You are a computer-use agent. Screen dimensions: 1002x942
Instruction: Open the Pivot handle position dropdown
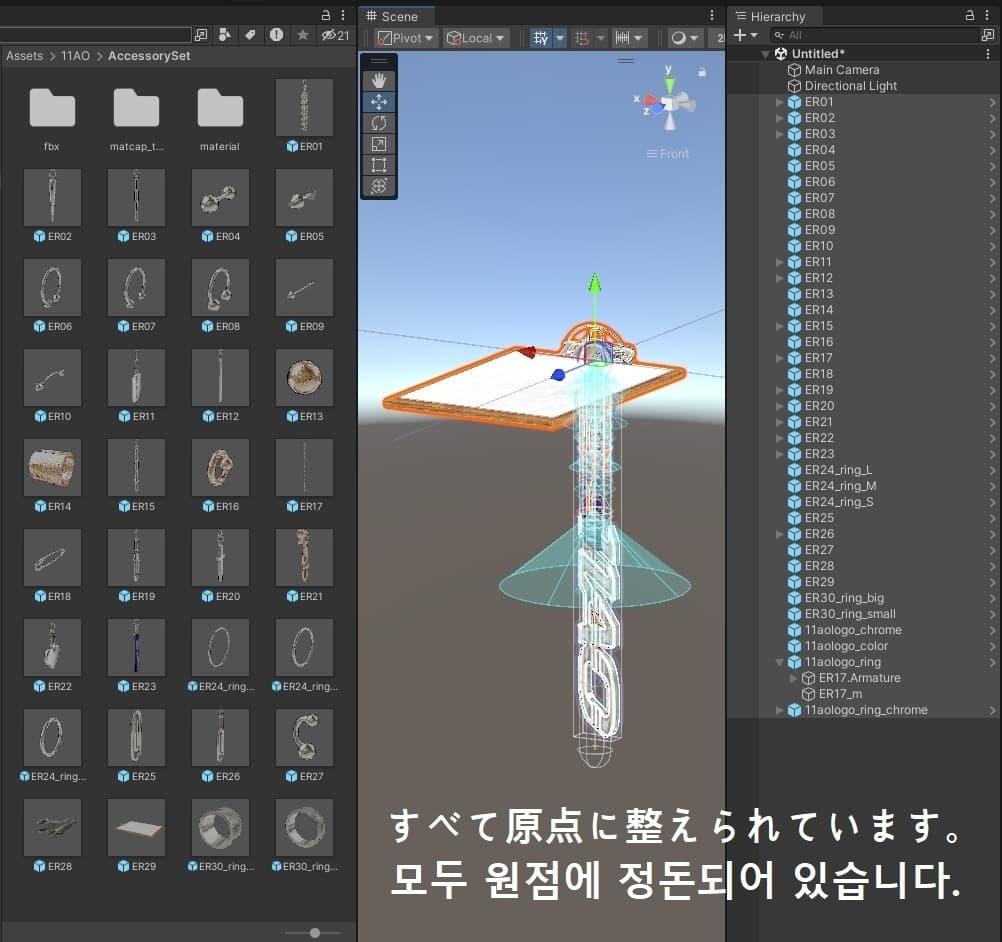406,38
